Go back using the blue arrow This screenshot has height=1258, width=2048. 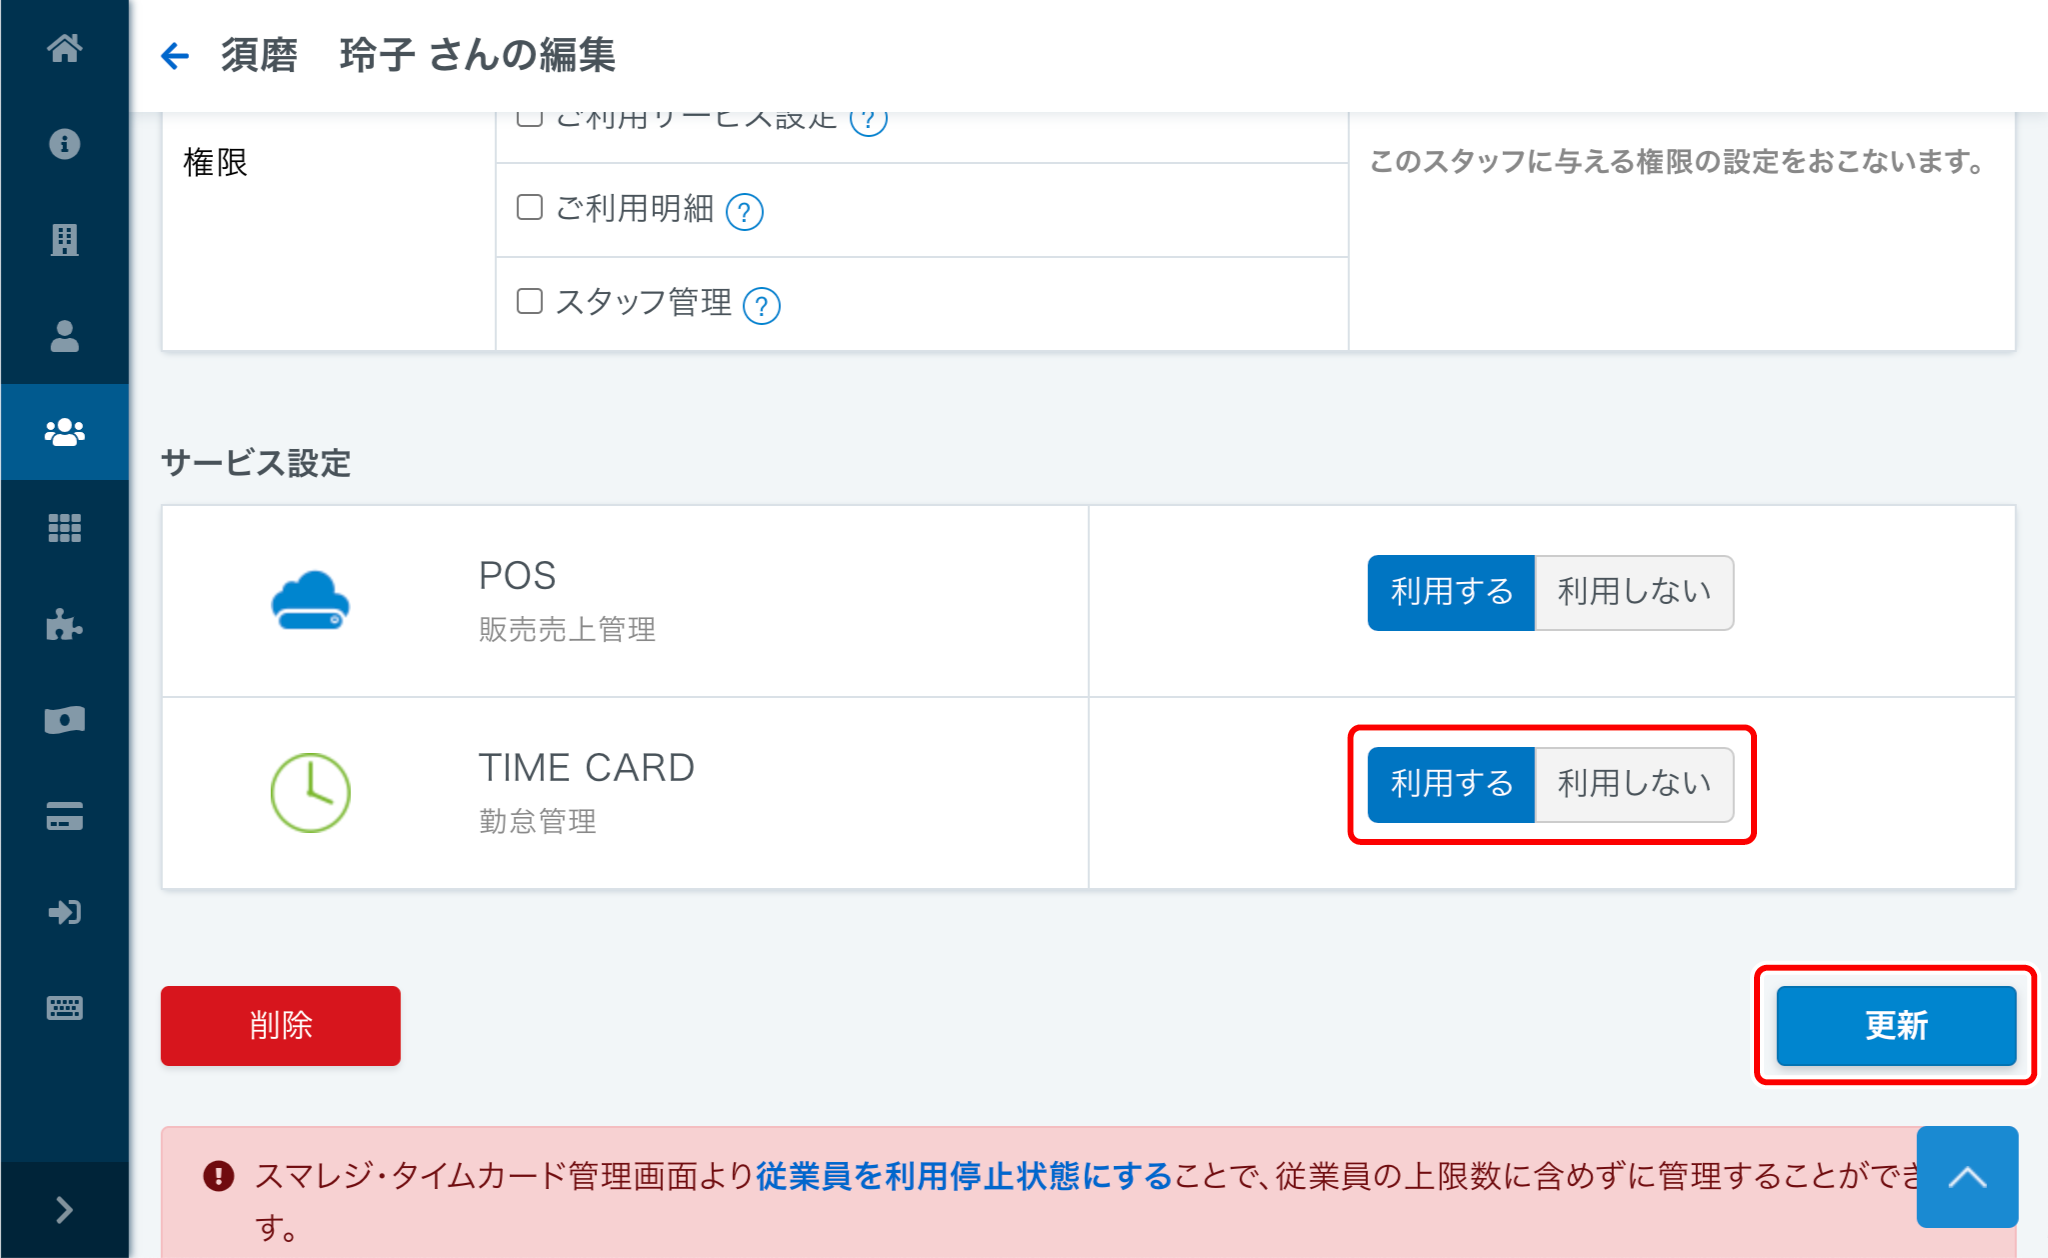tap(175, 56)
